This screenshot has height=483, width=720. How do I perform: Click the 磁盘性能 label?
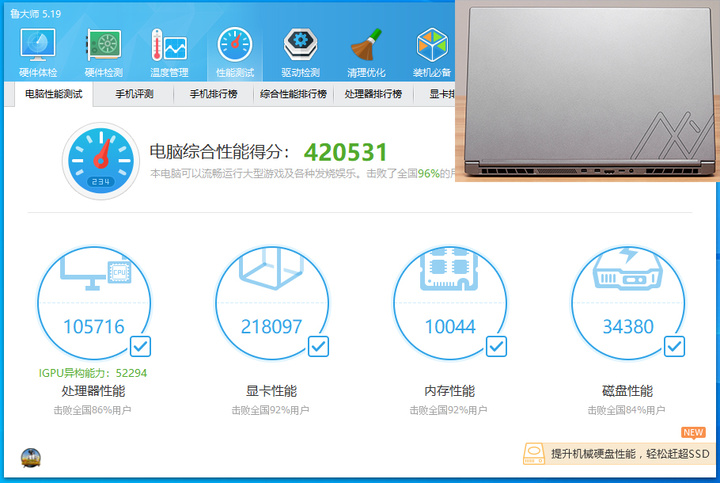[627, 391]
